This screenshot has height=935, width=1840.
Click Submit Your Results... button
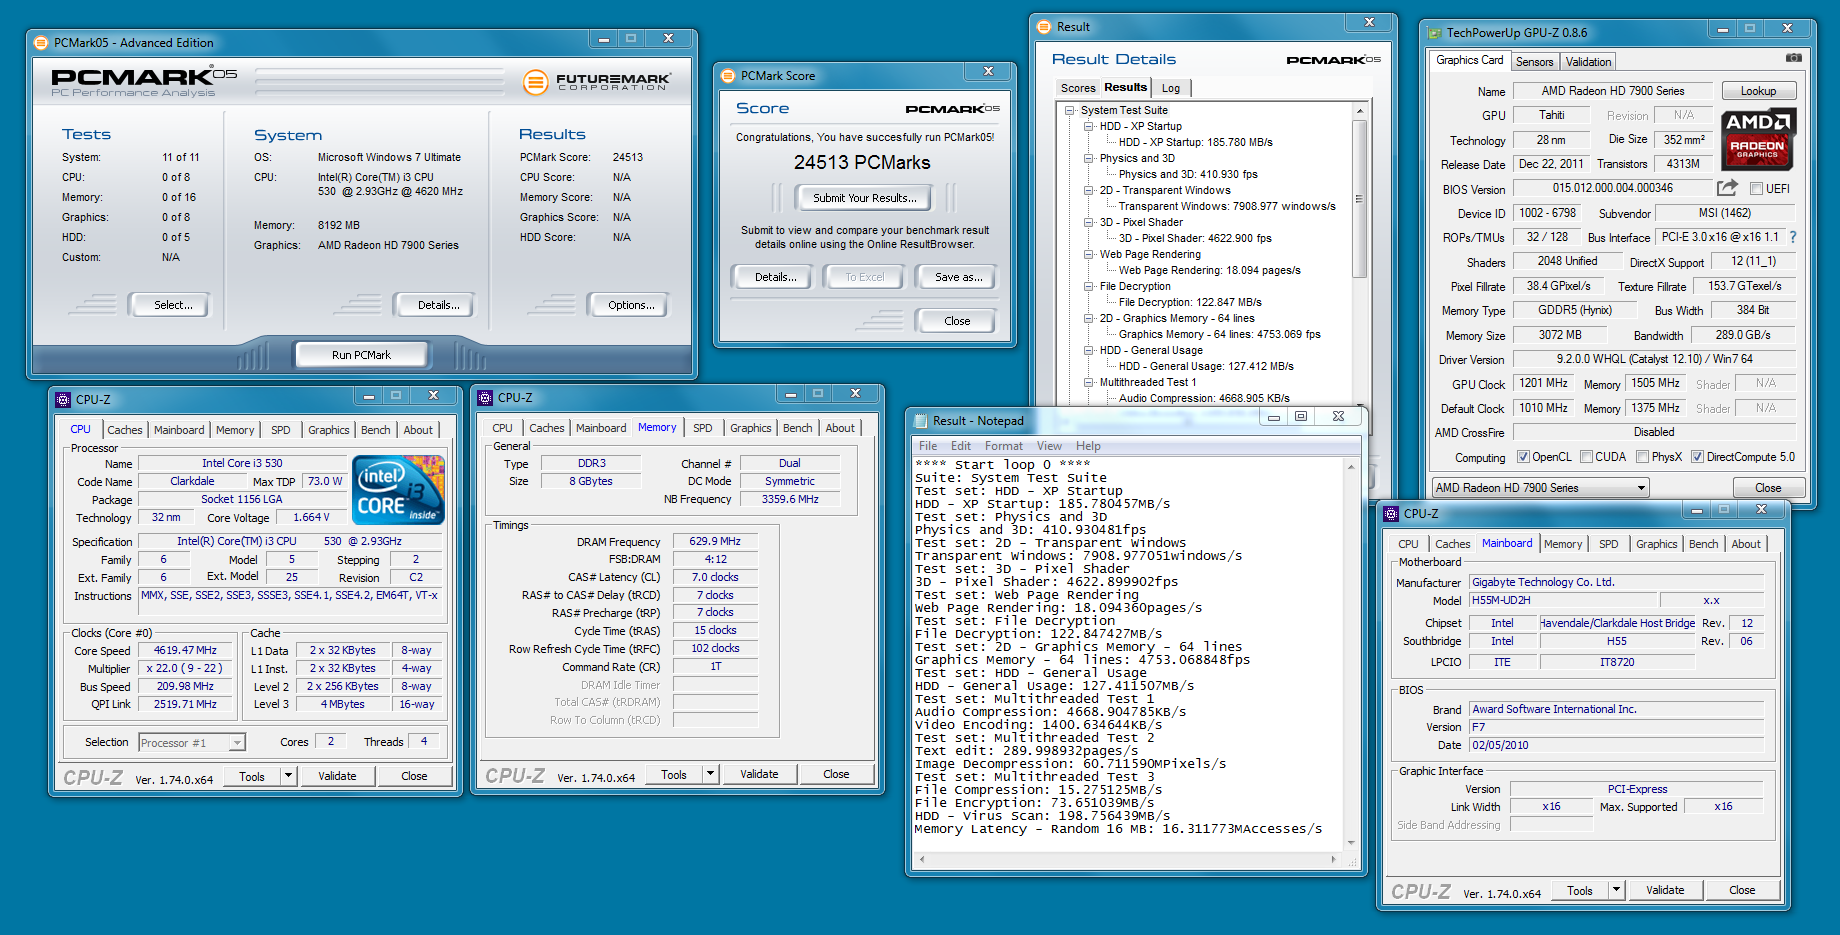(x=864, y=198)
